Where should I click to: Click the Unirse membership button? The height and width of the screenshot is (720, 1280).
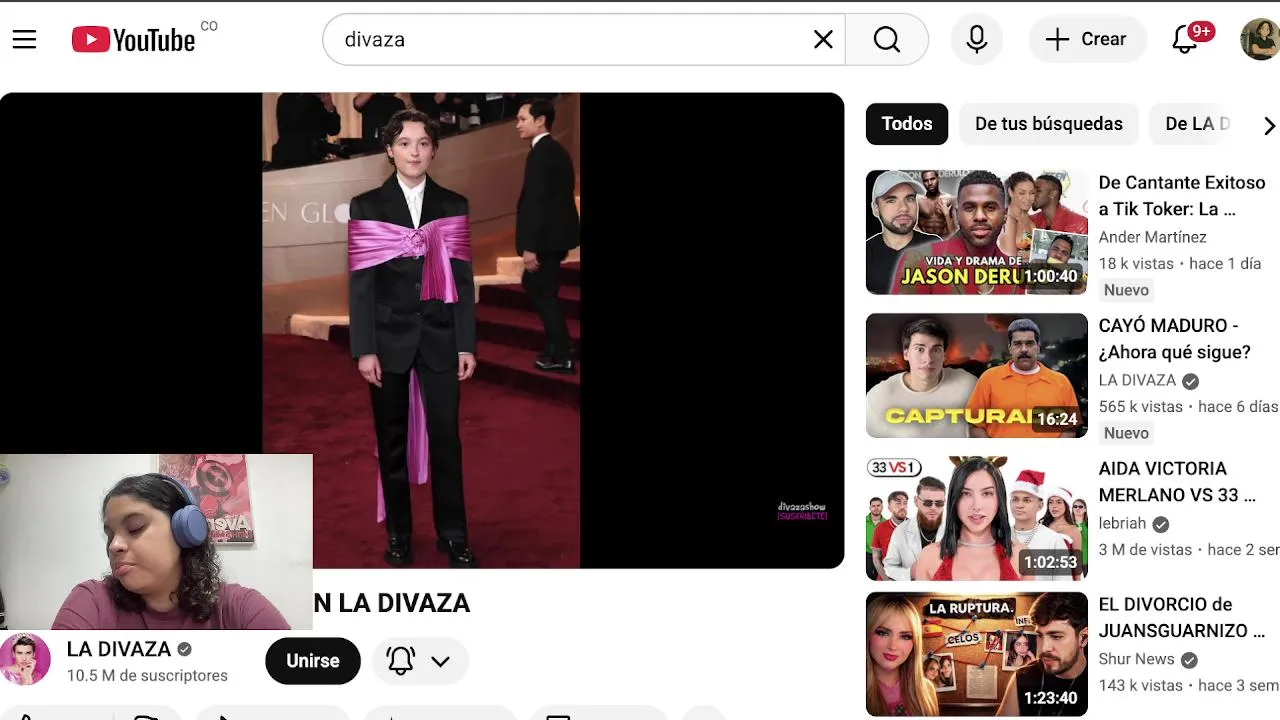point(313,661)
